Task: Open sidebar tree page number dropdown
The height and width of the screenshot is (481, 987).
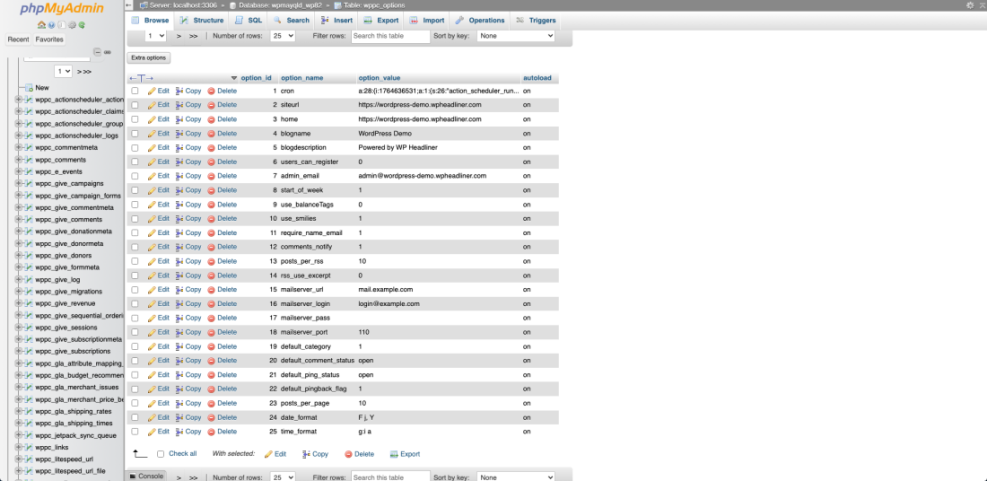Action: click(x=64, y=72)
